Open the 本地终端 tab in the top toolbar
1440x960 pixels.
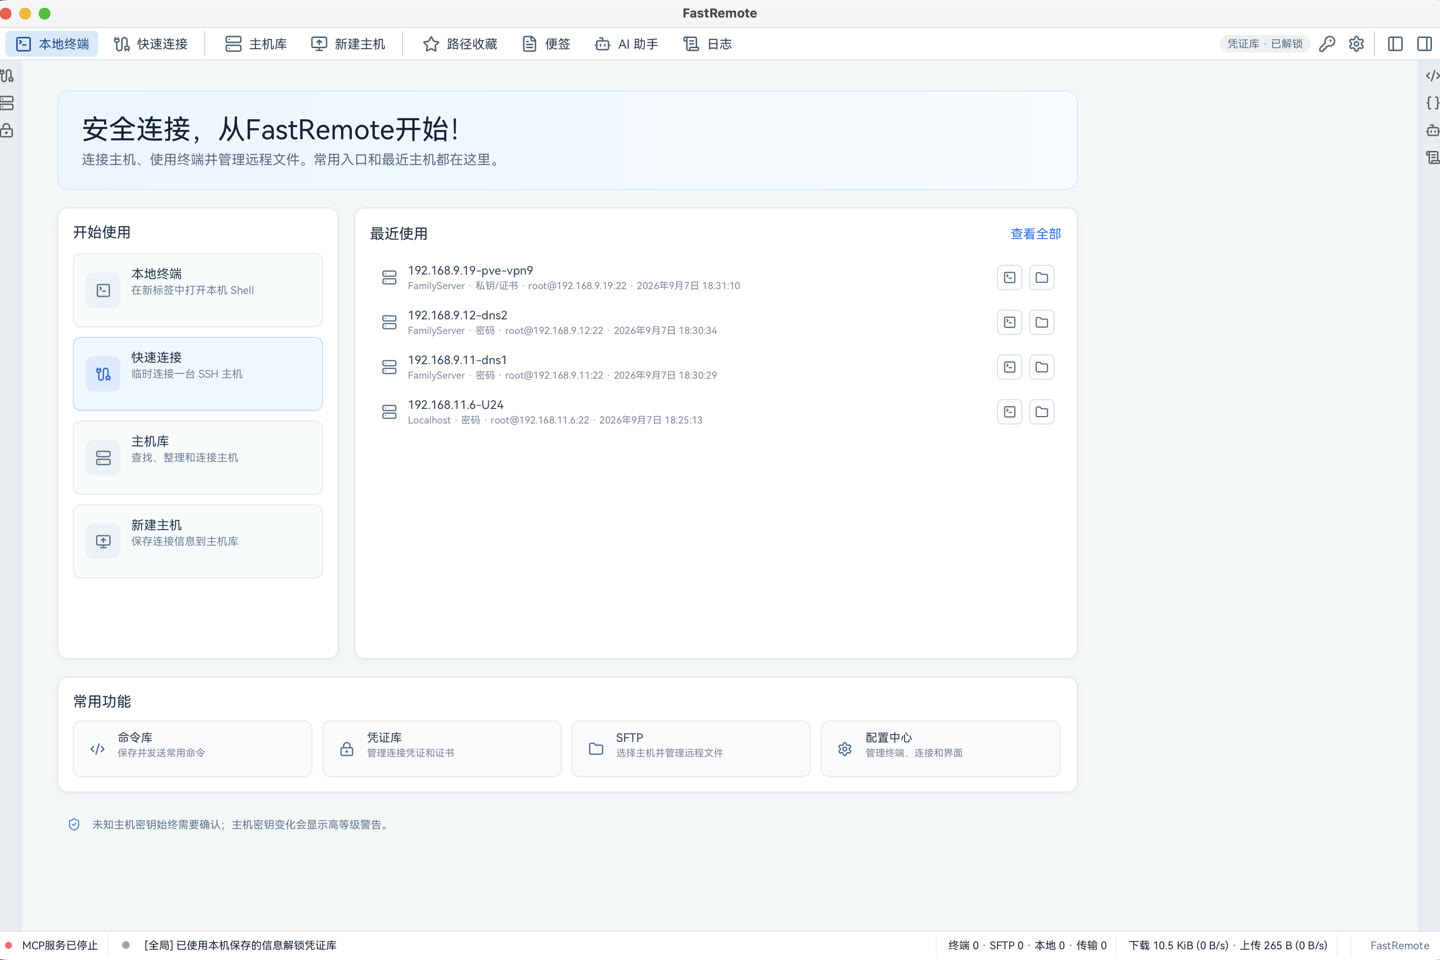(x=53, y=44)
